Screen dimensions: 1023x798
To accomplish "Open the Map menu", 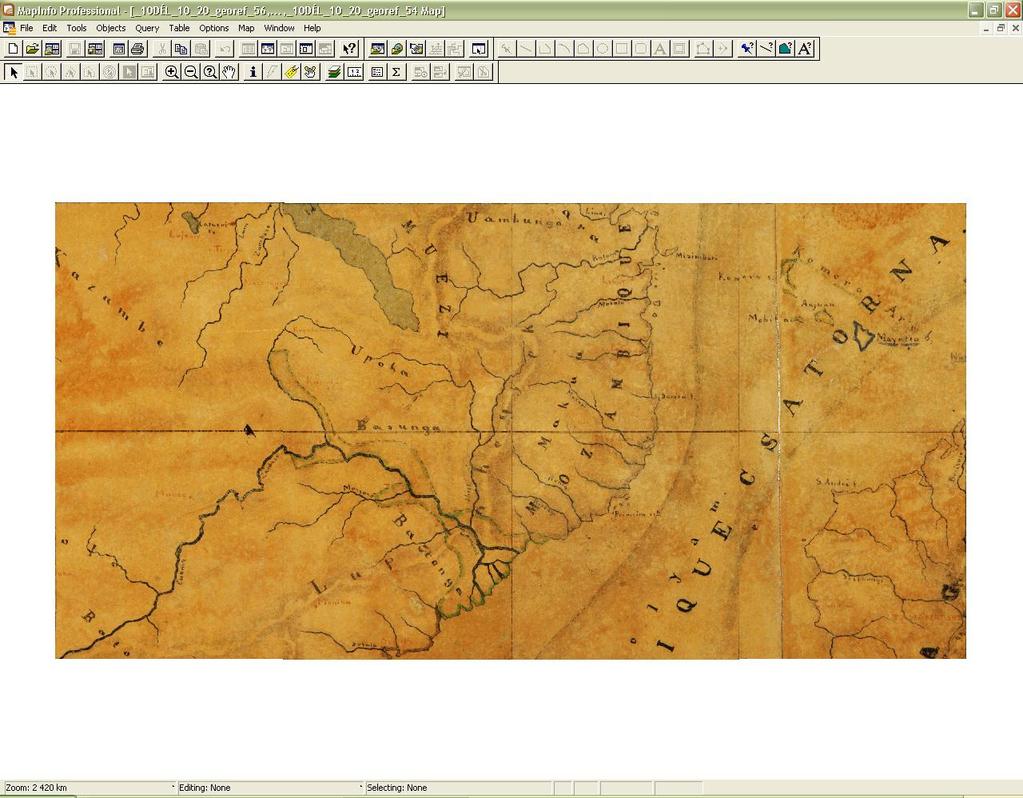I will click(246, 28).
